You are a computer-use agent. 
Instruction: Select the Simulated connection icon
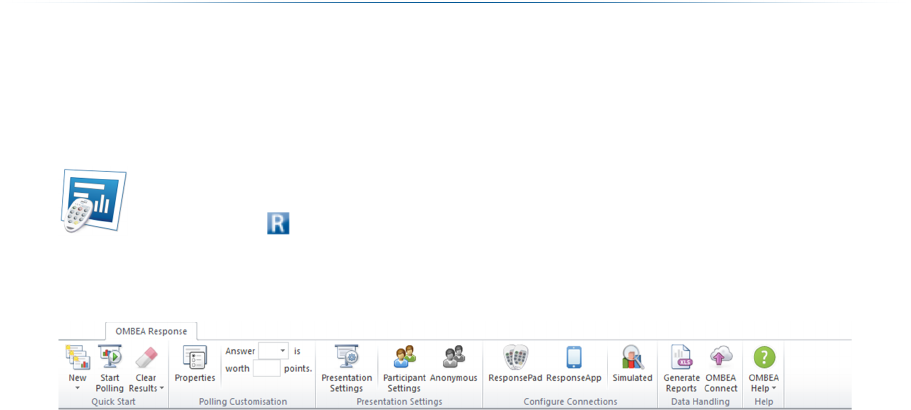pos(633,357)
